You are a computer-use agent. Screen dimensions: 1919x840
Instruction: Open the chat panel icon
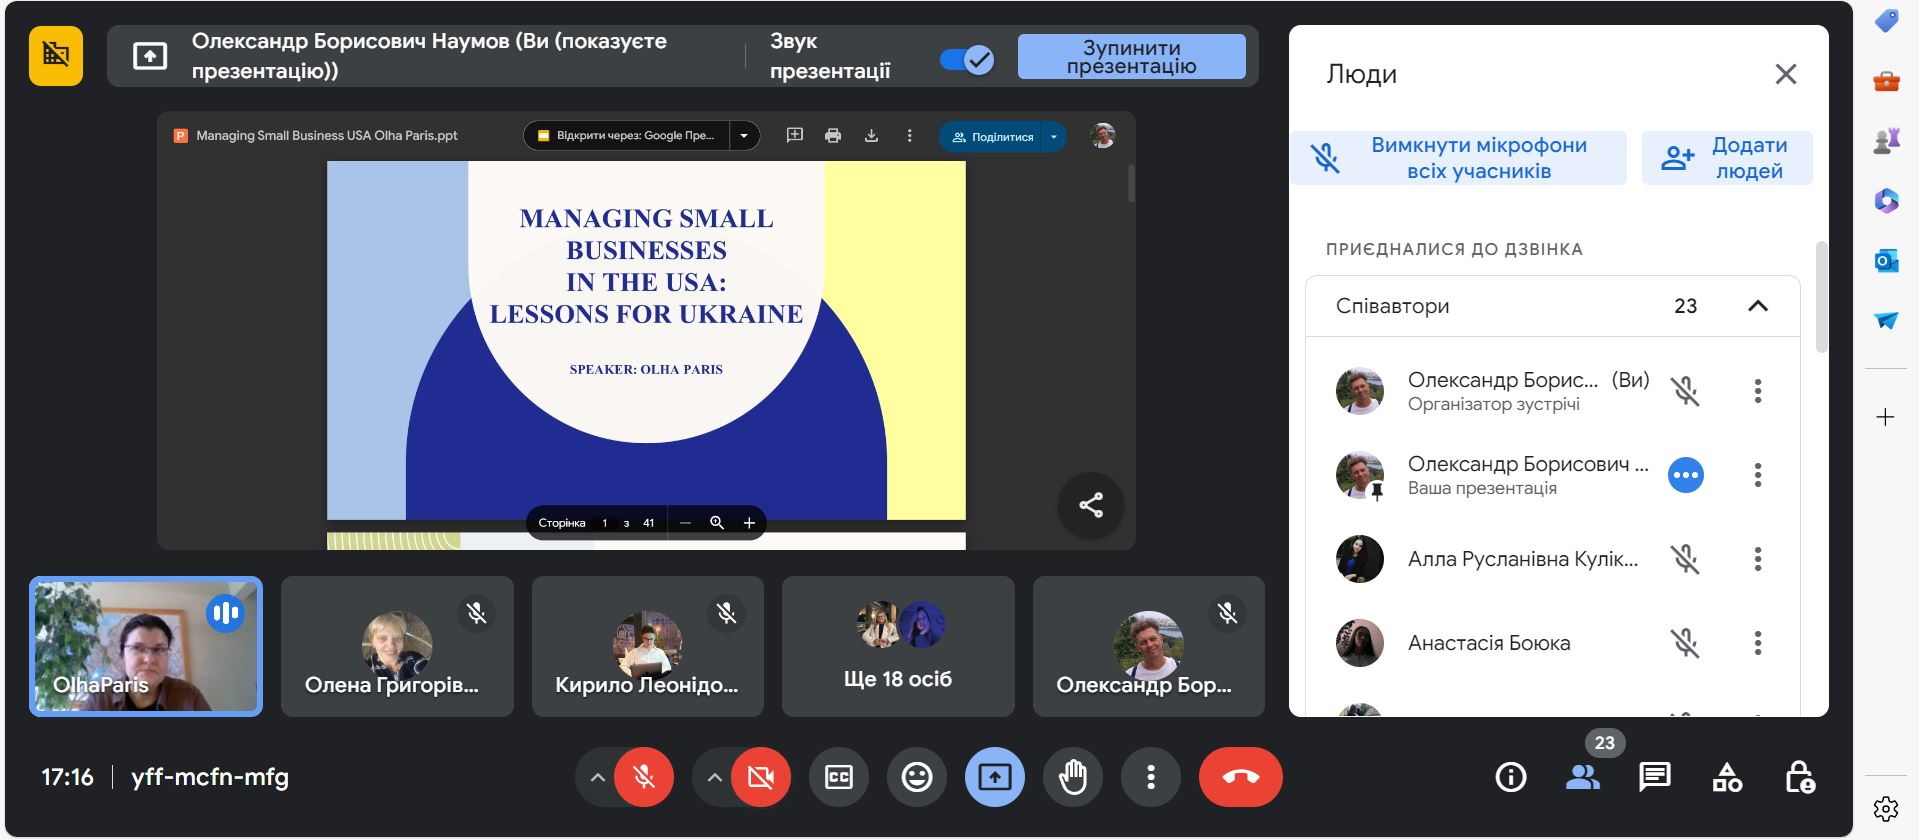(x=1654, y=777)
